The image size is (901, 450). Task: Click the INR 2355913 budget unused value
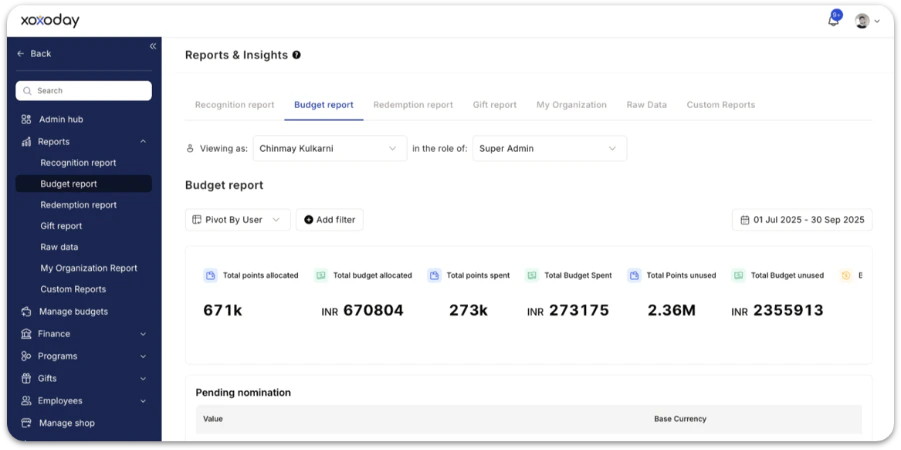click(777, 311)
